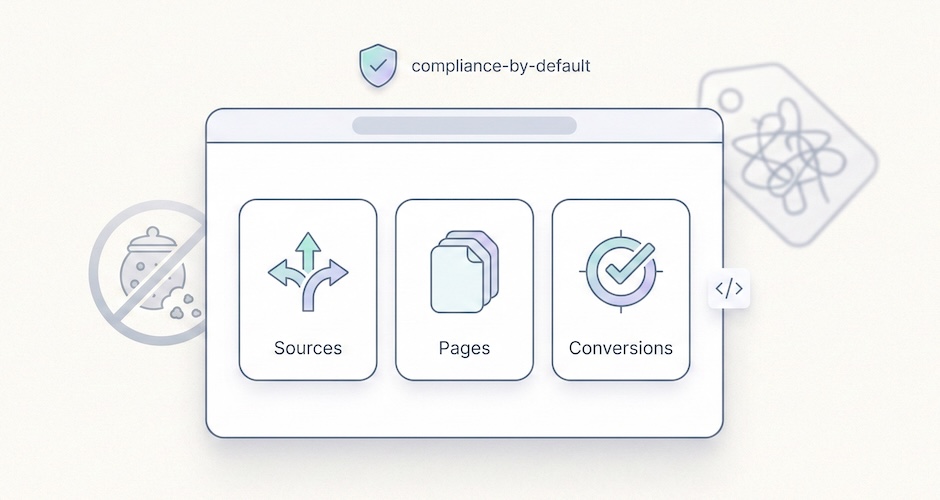This screenshot has height=500, width=940.
Task: Click the code embed brackets icon
Action: (x=728, y=290)
